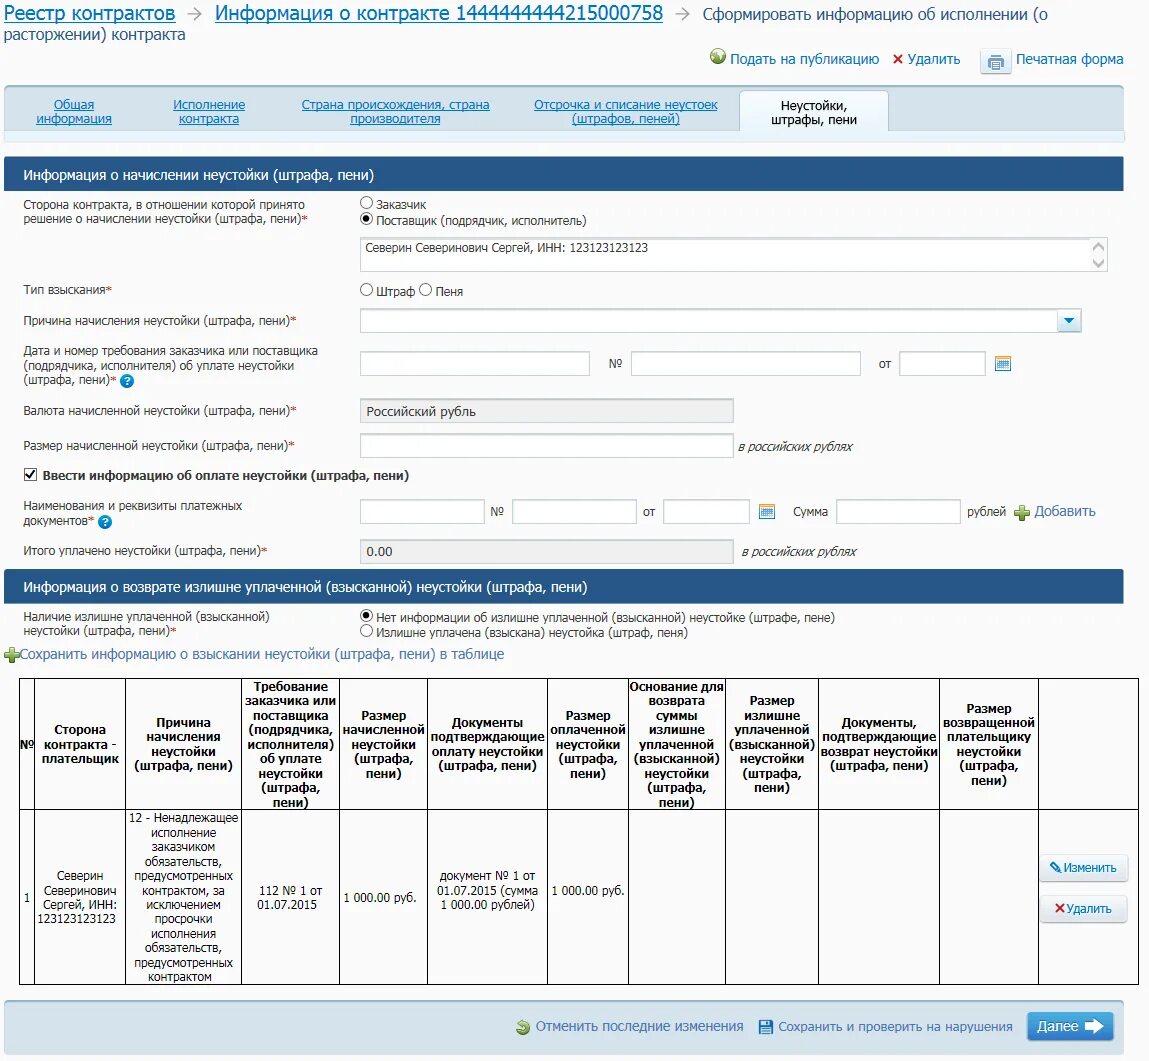This screenshot has height=1061, width=1149.
Task: Click Изменить button in table row
Action: pos(1084,868)
